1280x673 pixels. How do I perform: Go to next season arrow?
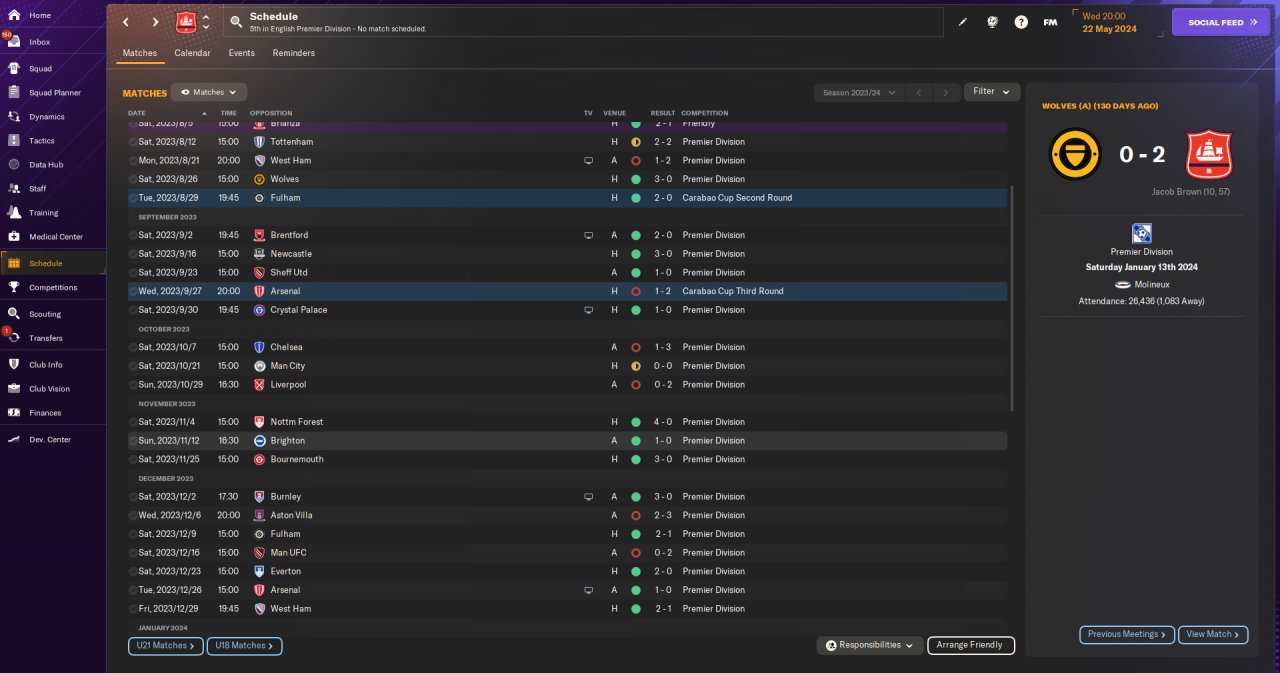(x=946, y=92)
